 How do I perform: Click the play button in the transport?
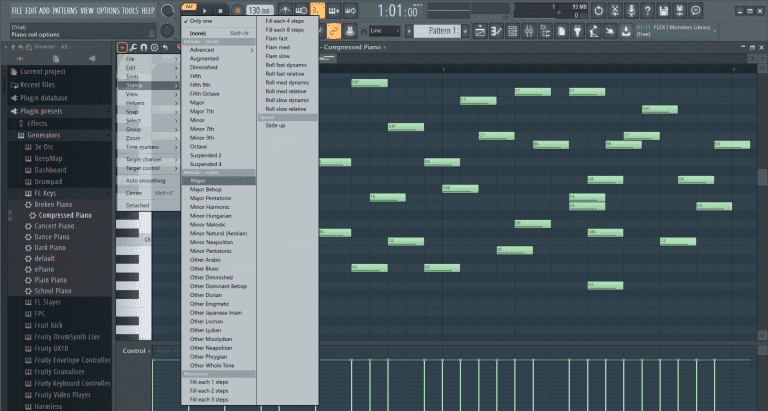coord(205,11)
